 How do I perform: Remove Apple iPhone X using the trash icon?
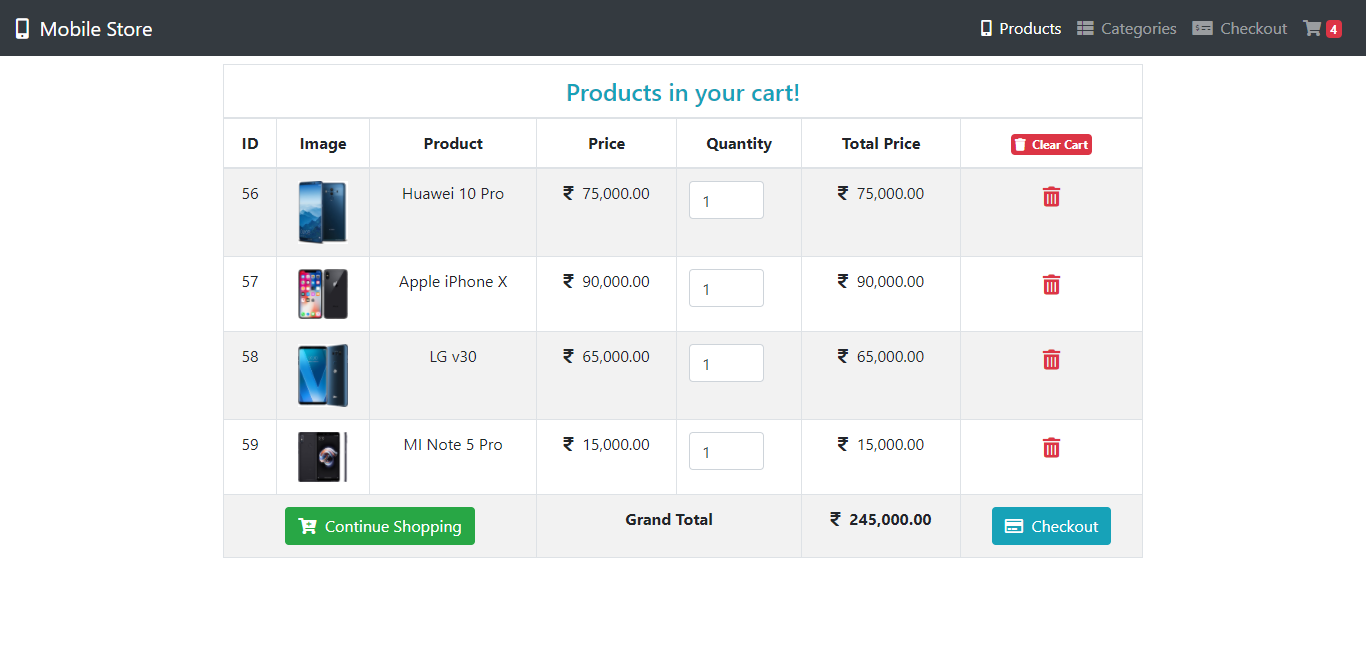pos(1051,284)
